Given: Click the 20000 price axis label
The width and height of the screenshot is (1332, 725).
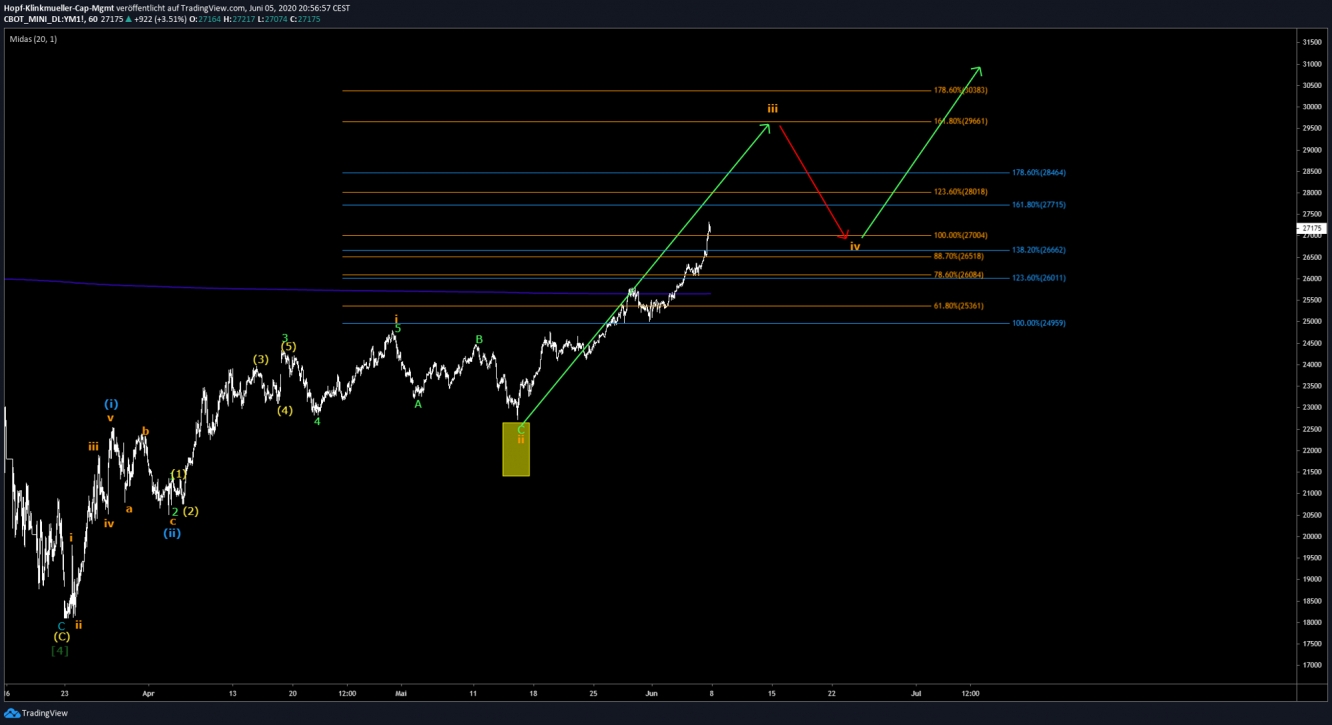Looking at the screenshot, I should [1310, 537].
